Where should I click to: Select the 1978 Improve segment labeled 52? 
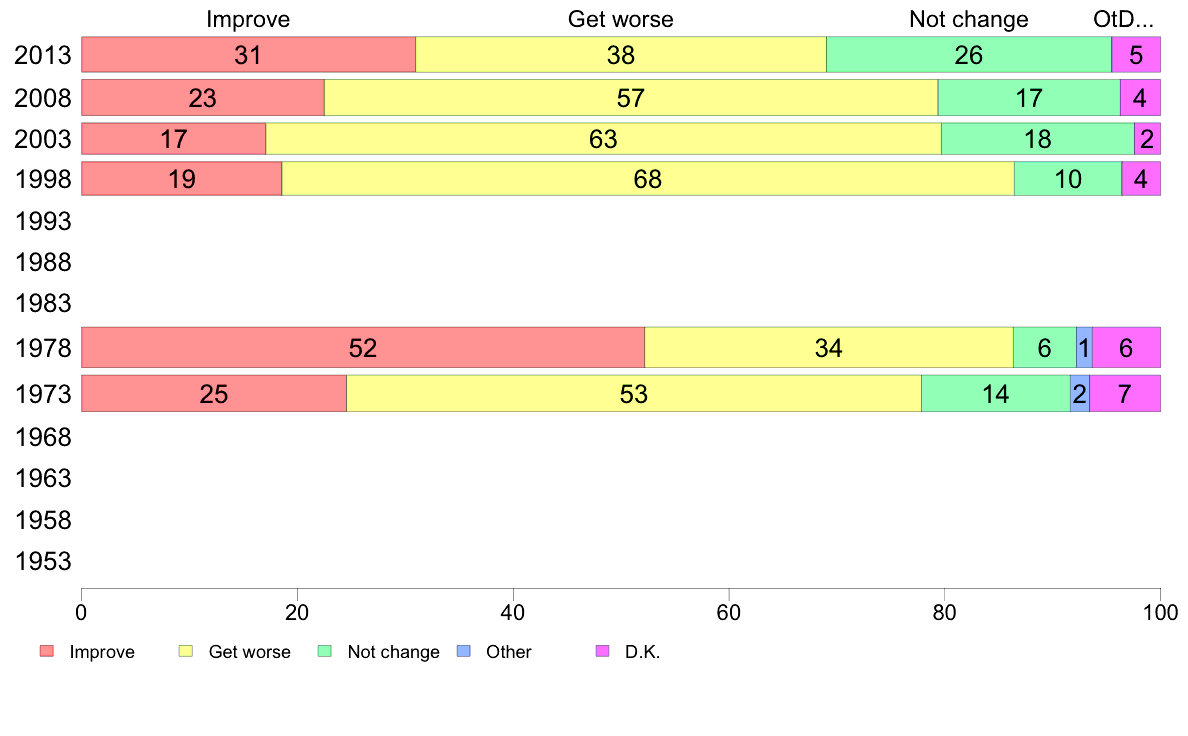(362, 348)
